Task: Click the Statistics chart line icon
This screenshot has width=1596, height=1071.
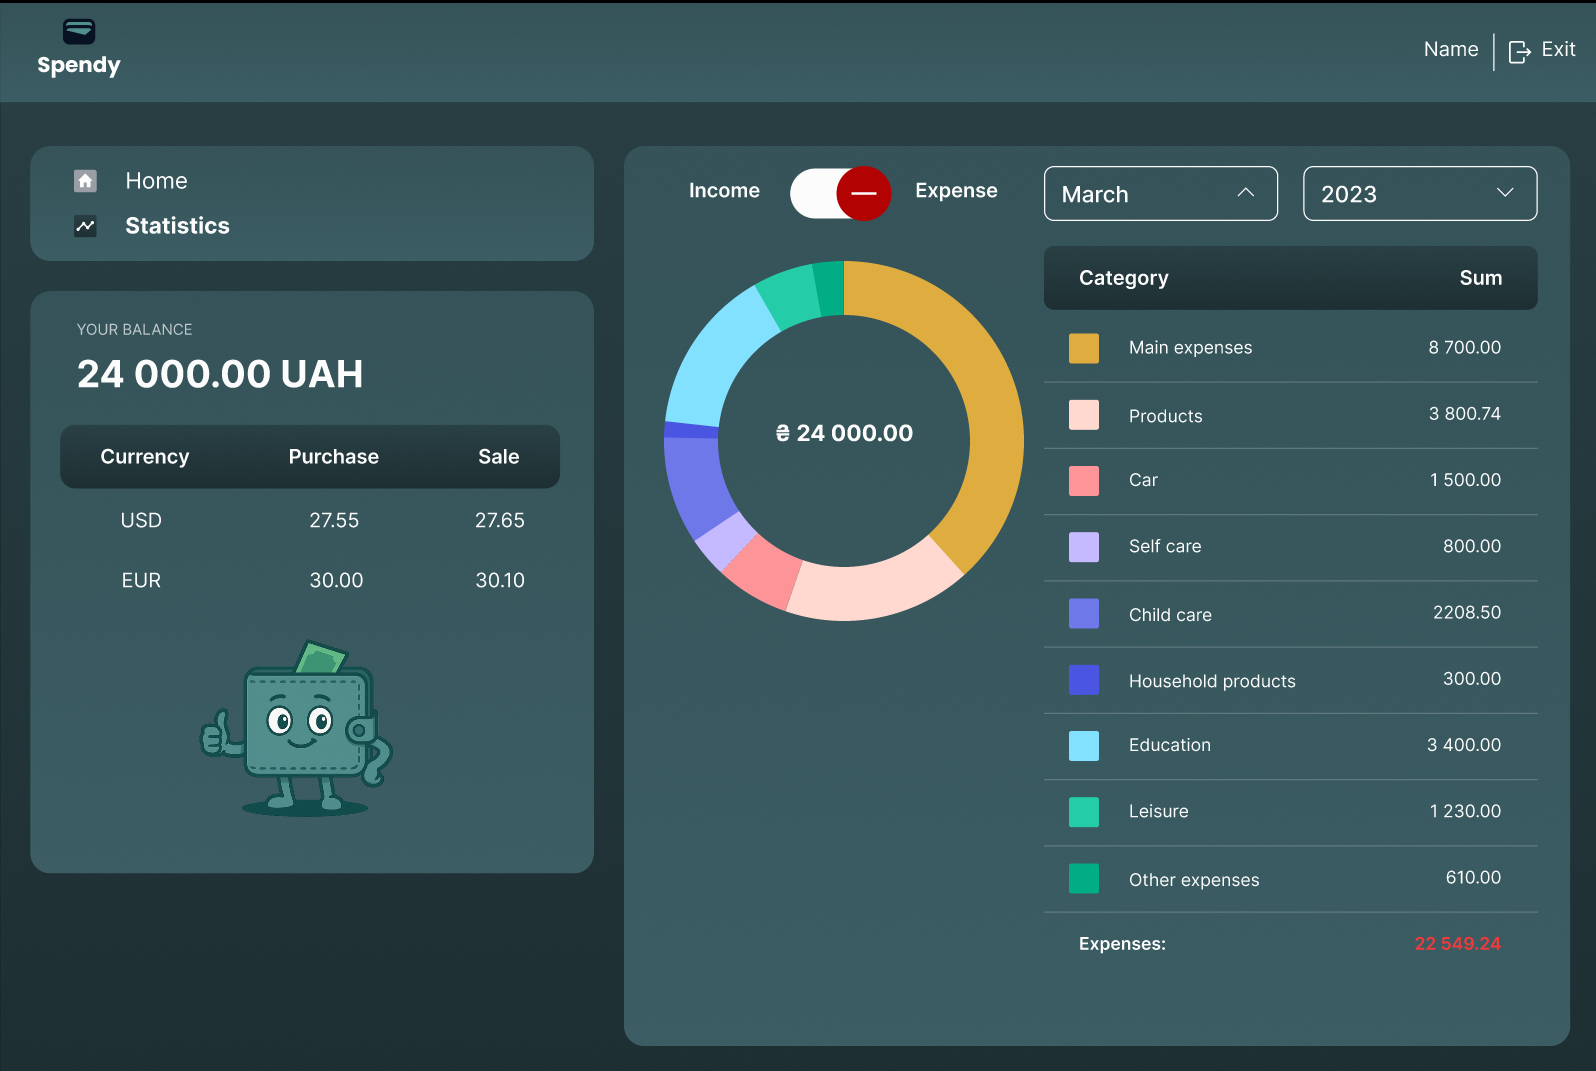Action: tap(86, 226)
